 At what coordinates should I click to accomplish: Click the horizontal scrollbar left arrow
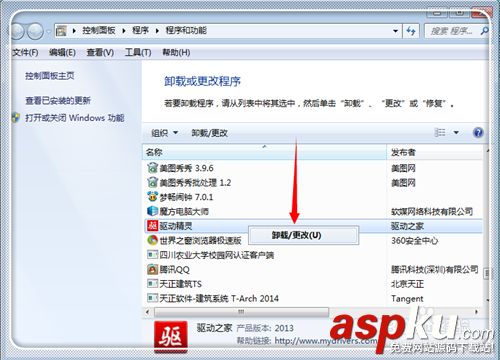click(x=147, y=312)
